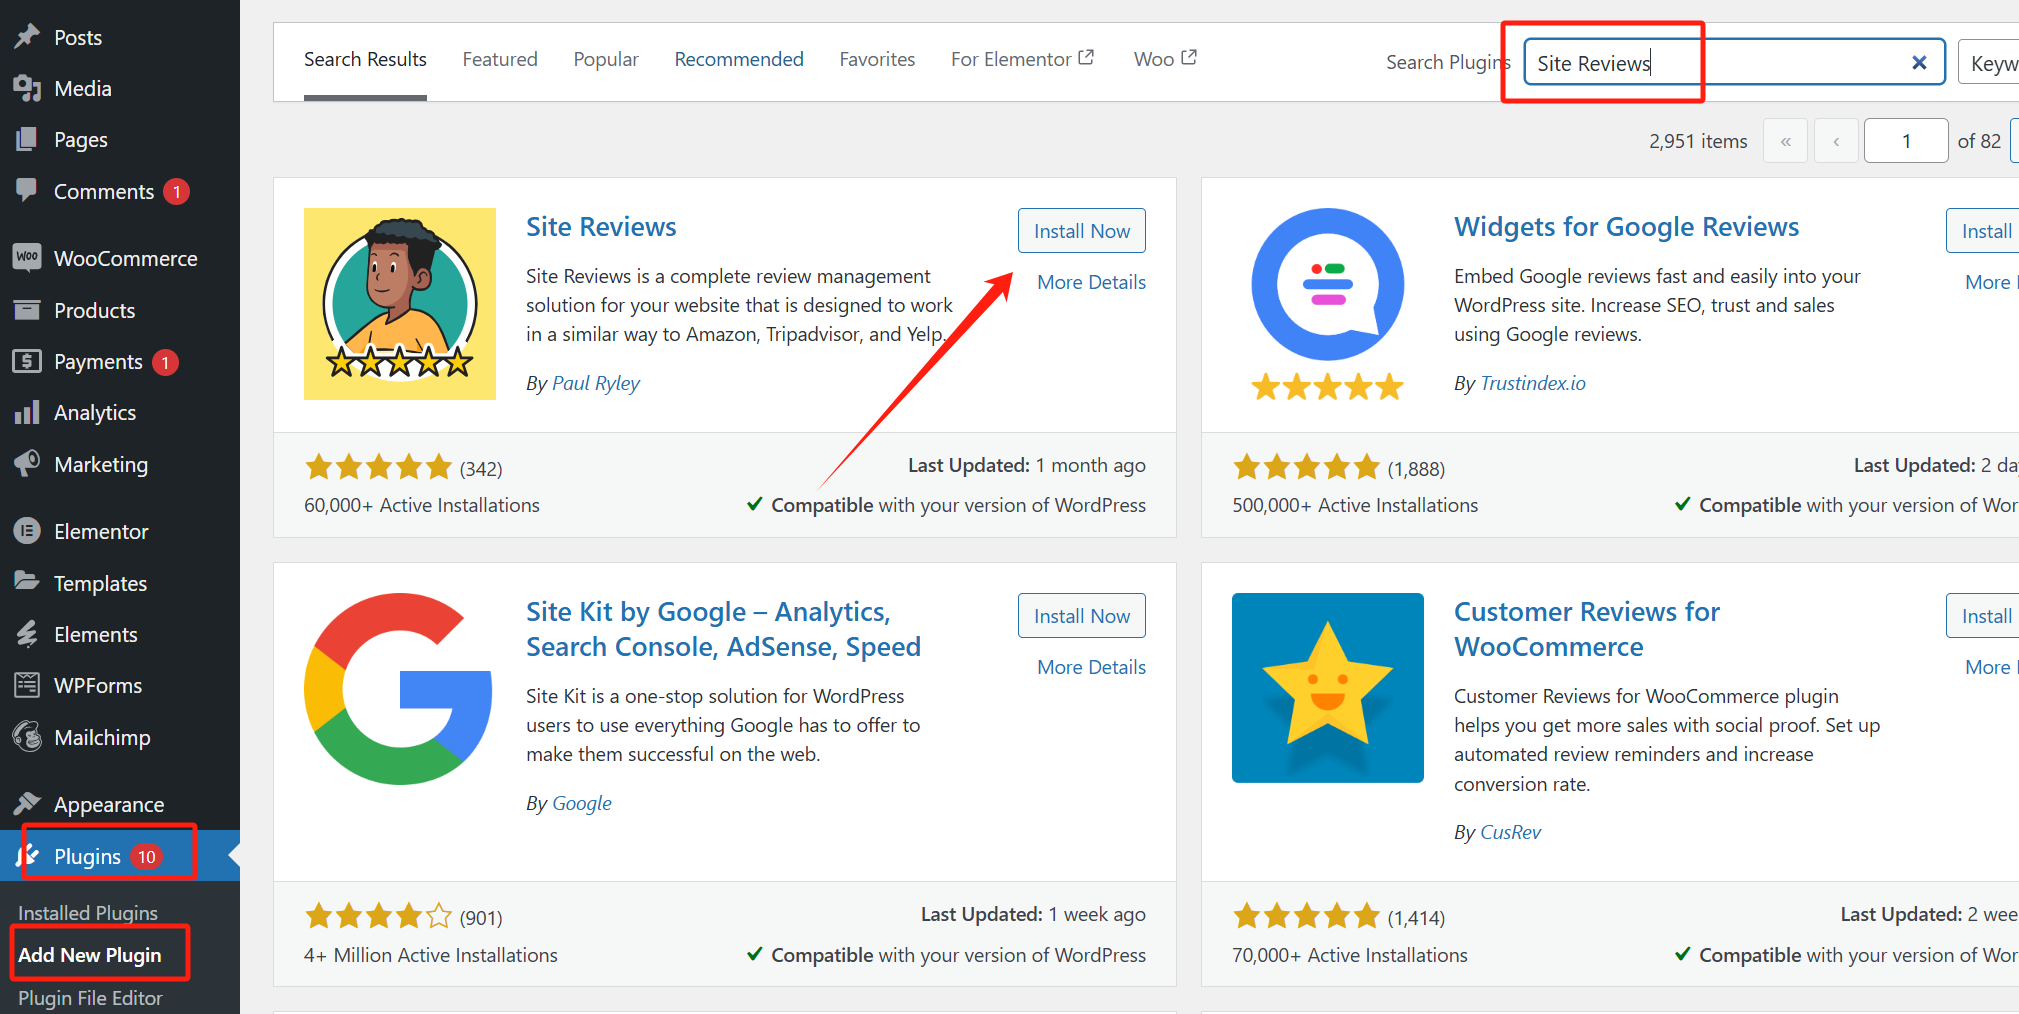2019x1014 pixels.
Task: Click '60,000+ Active Installations' text
Action: click(422, 505)
